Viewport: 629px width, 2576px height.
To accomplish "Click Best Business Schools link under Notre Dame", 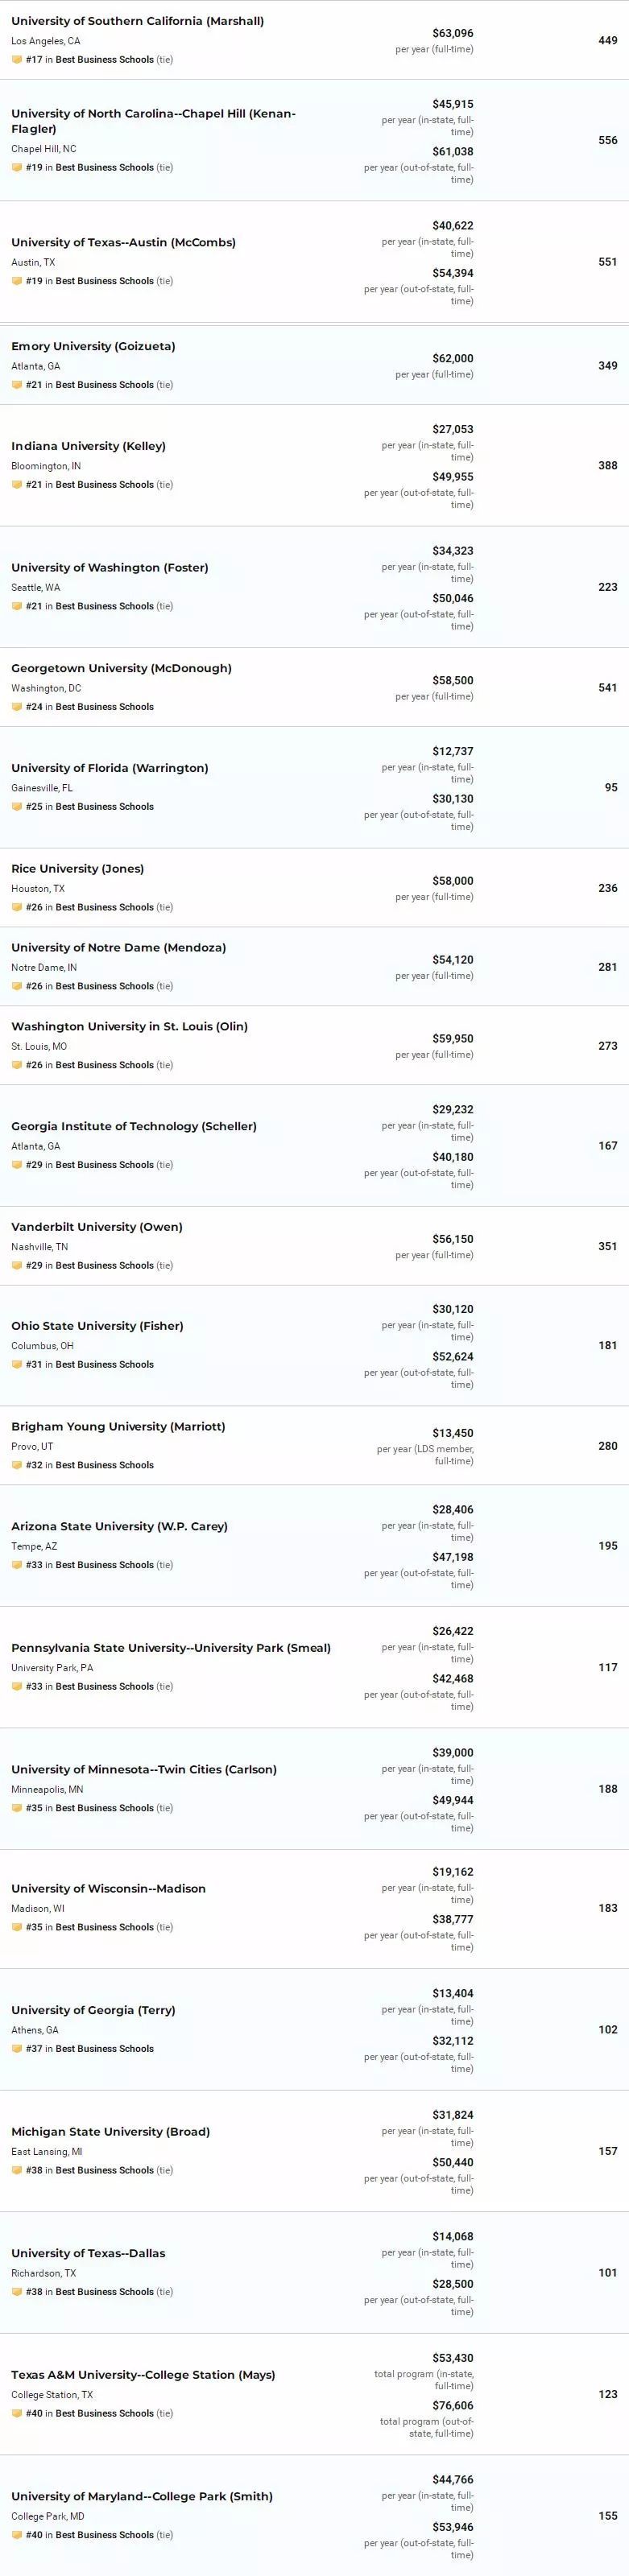I will [105, 987].
